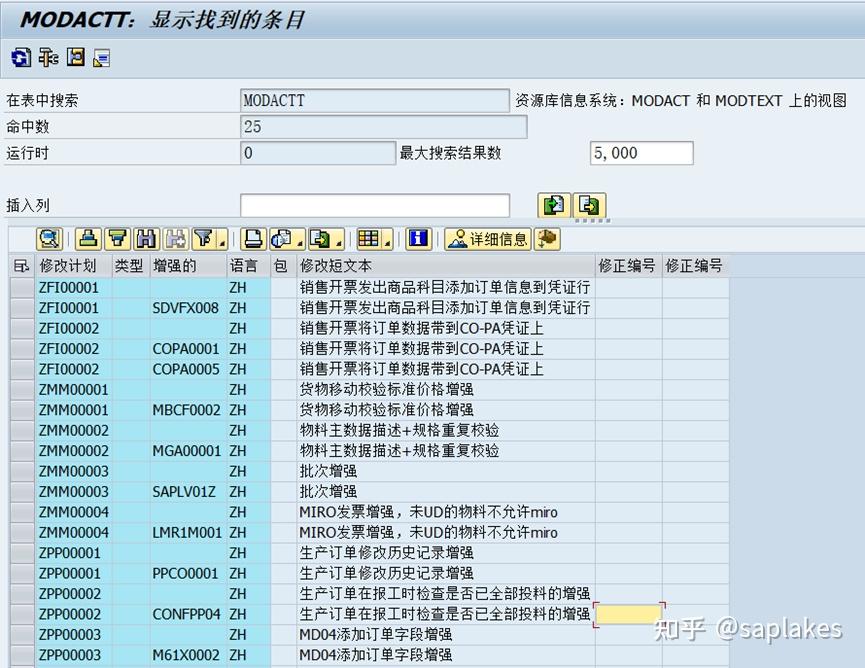
Task: Click the 最大搜索结果数 input field
Action: pos(640,152)
